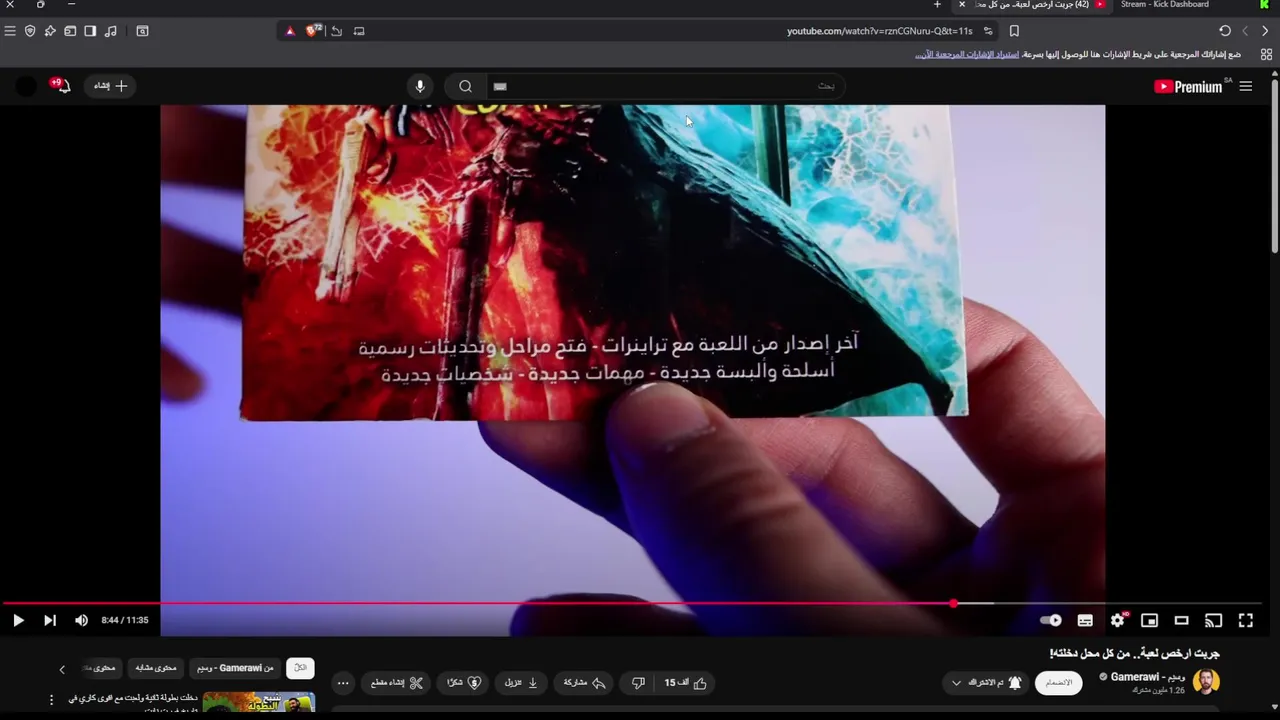The width and height of the screenshot is (1280, 720).
Task: Select the YouTube video browser tab
Action: 1030,5
